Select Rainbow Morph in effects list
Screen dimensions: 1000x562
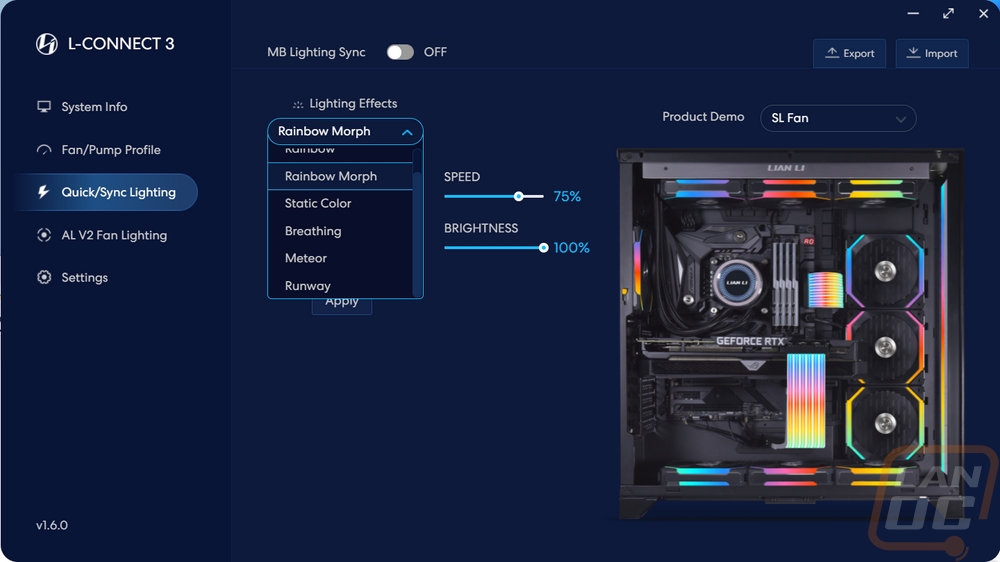click(341, 176)
